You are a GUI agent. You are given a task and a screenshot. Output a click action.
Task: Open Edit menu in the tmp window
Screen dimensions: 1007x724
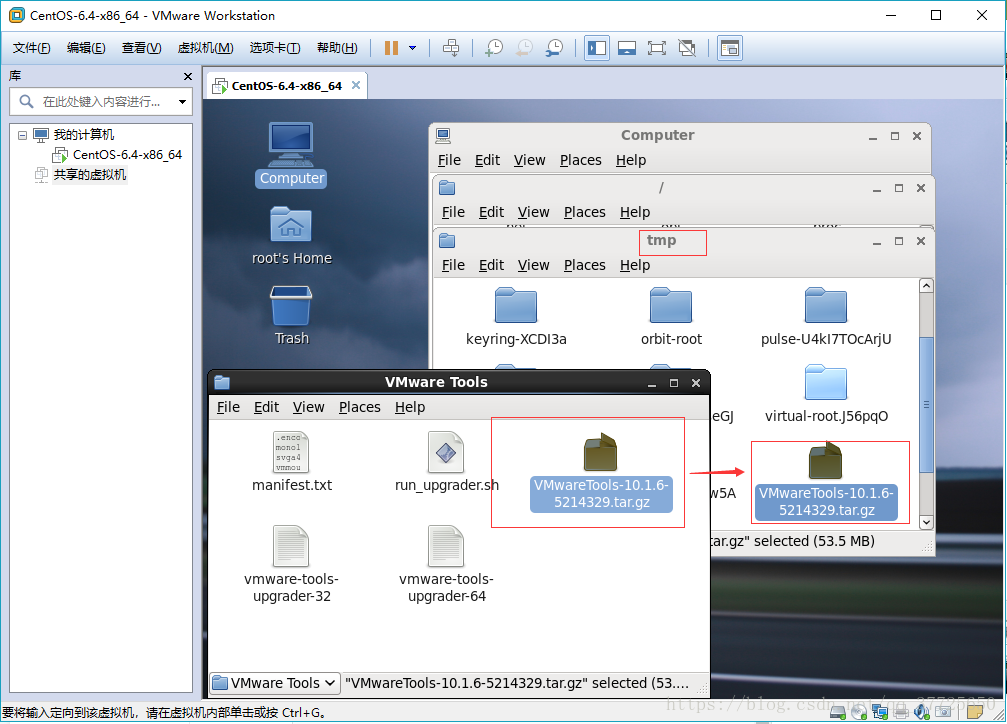(x=491, y=265)
